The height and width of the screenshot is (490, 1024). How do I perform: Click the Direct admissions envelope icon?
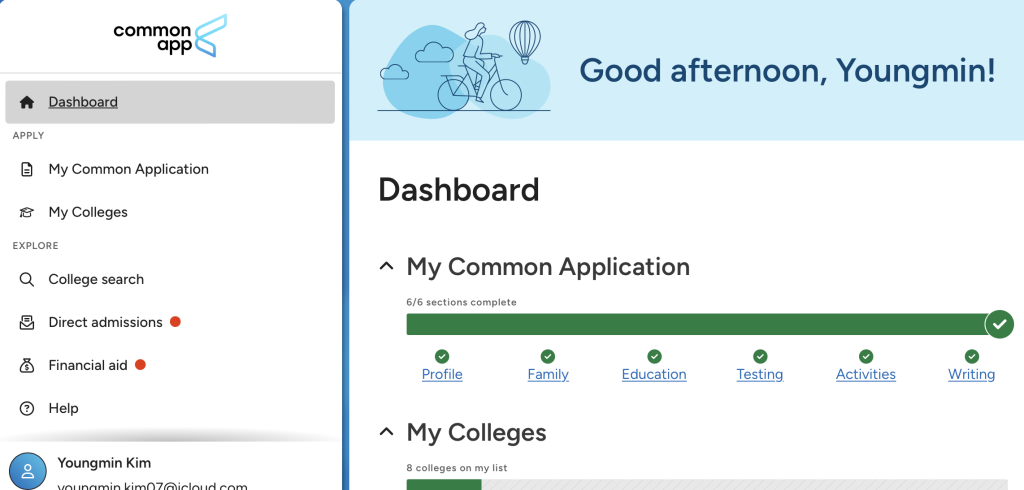pyautogui.click(x=27, y=322)
